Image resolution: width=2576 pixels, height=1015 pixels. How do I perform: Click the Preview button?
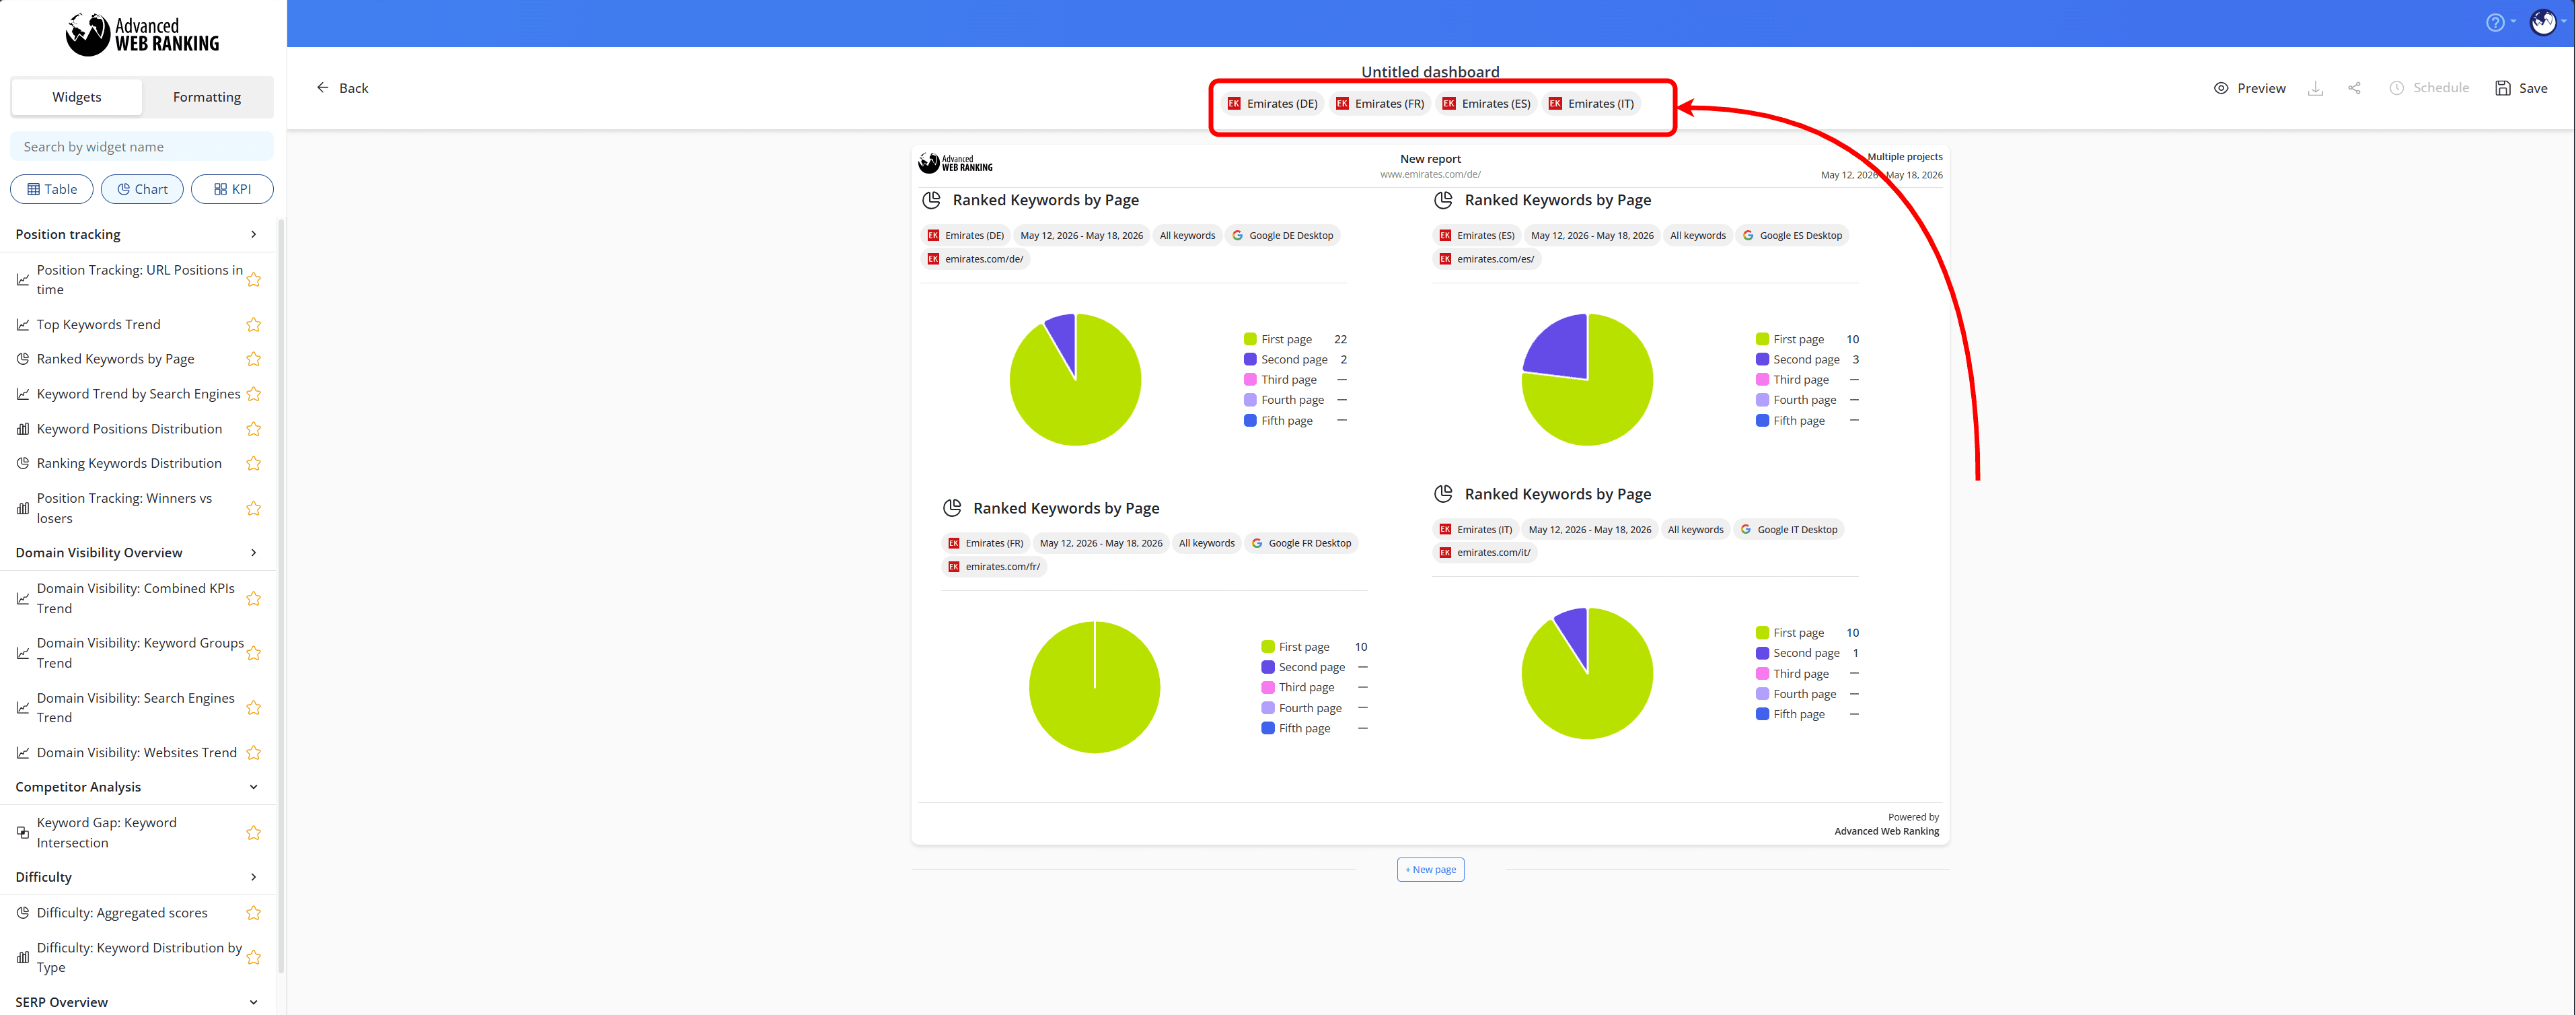(2249, 88)
